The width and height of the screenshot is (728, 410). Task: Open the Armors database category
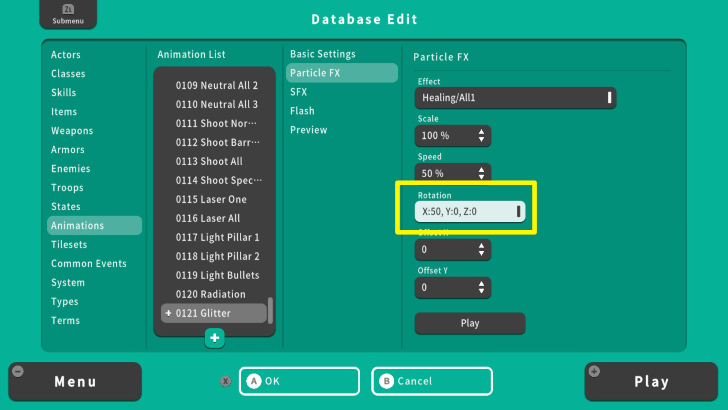click(x=68, y=150)
